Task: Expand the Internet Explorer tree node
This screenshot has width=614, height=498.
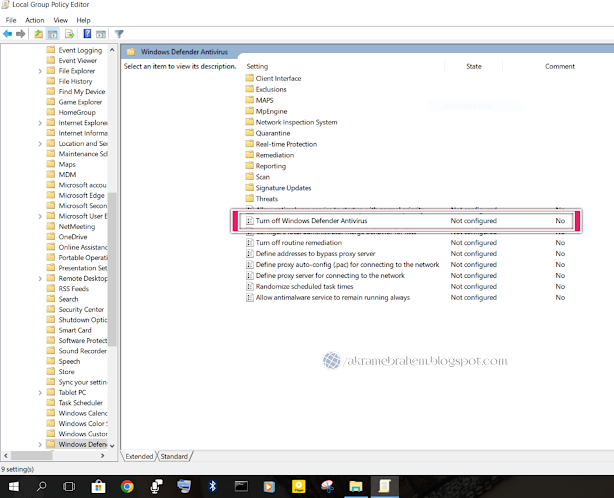Action: [40, 123]
